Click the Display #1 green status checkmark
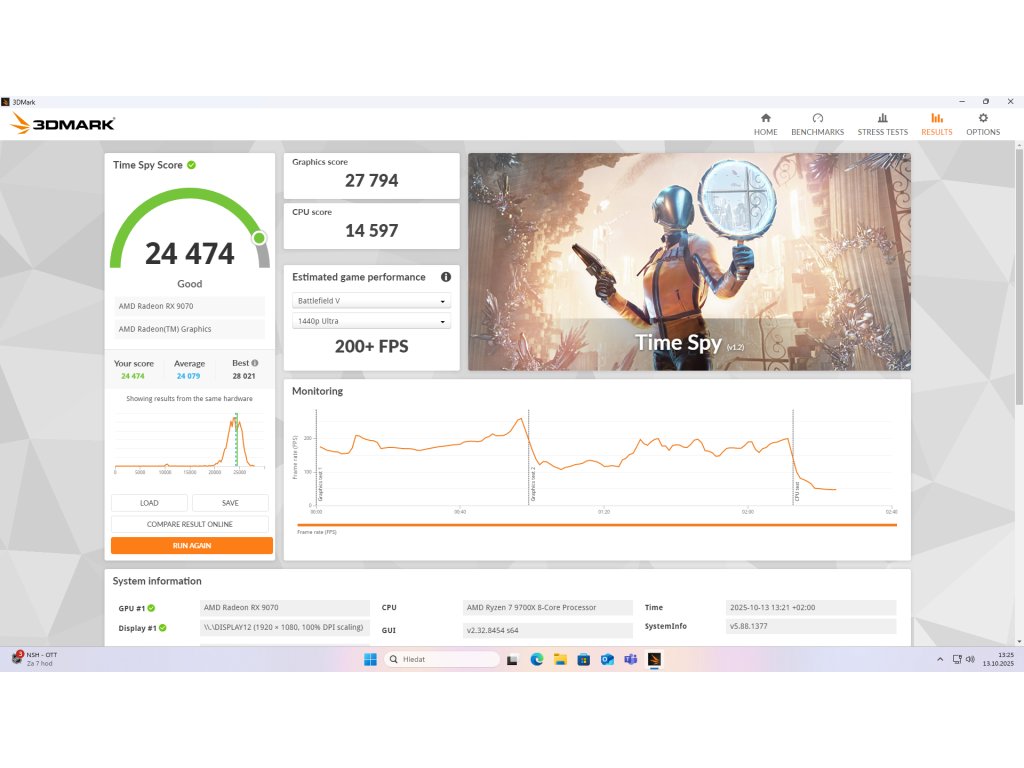This screenshot has width=1024, height=768. (163, 628)
